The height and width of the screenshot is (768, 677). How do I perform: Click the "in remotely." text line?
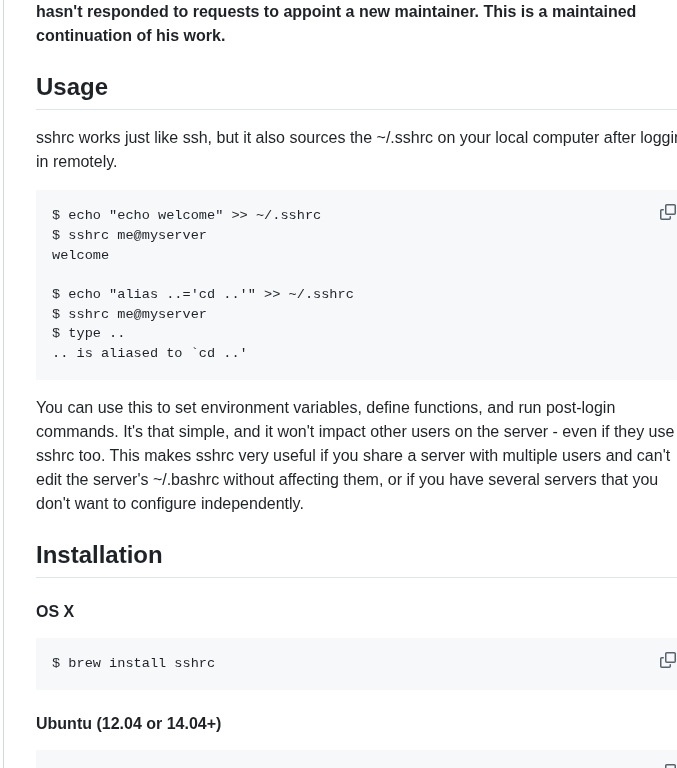[76, 162]
